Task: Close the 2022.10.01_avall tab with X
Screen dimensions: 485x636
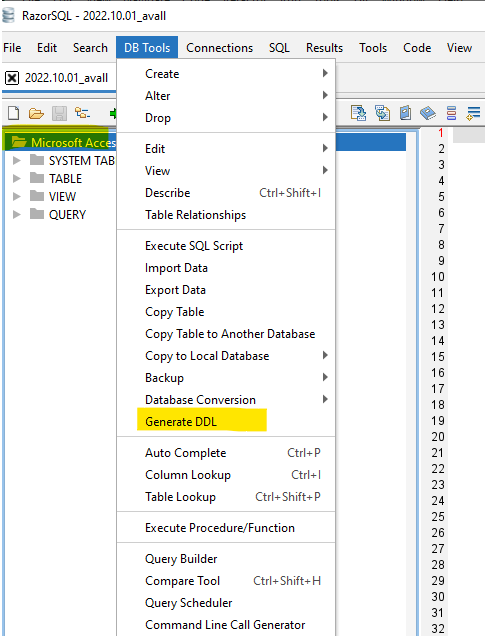Action: pyautogui.click(x=12, y=77)
